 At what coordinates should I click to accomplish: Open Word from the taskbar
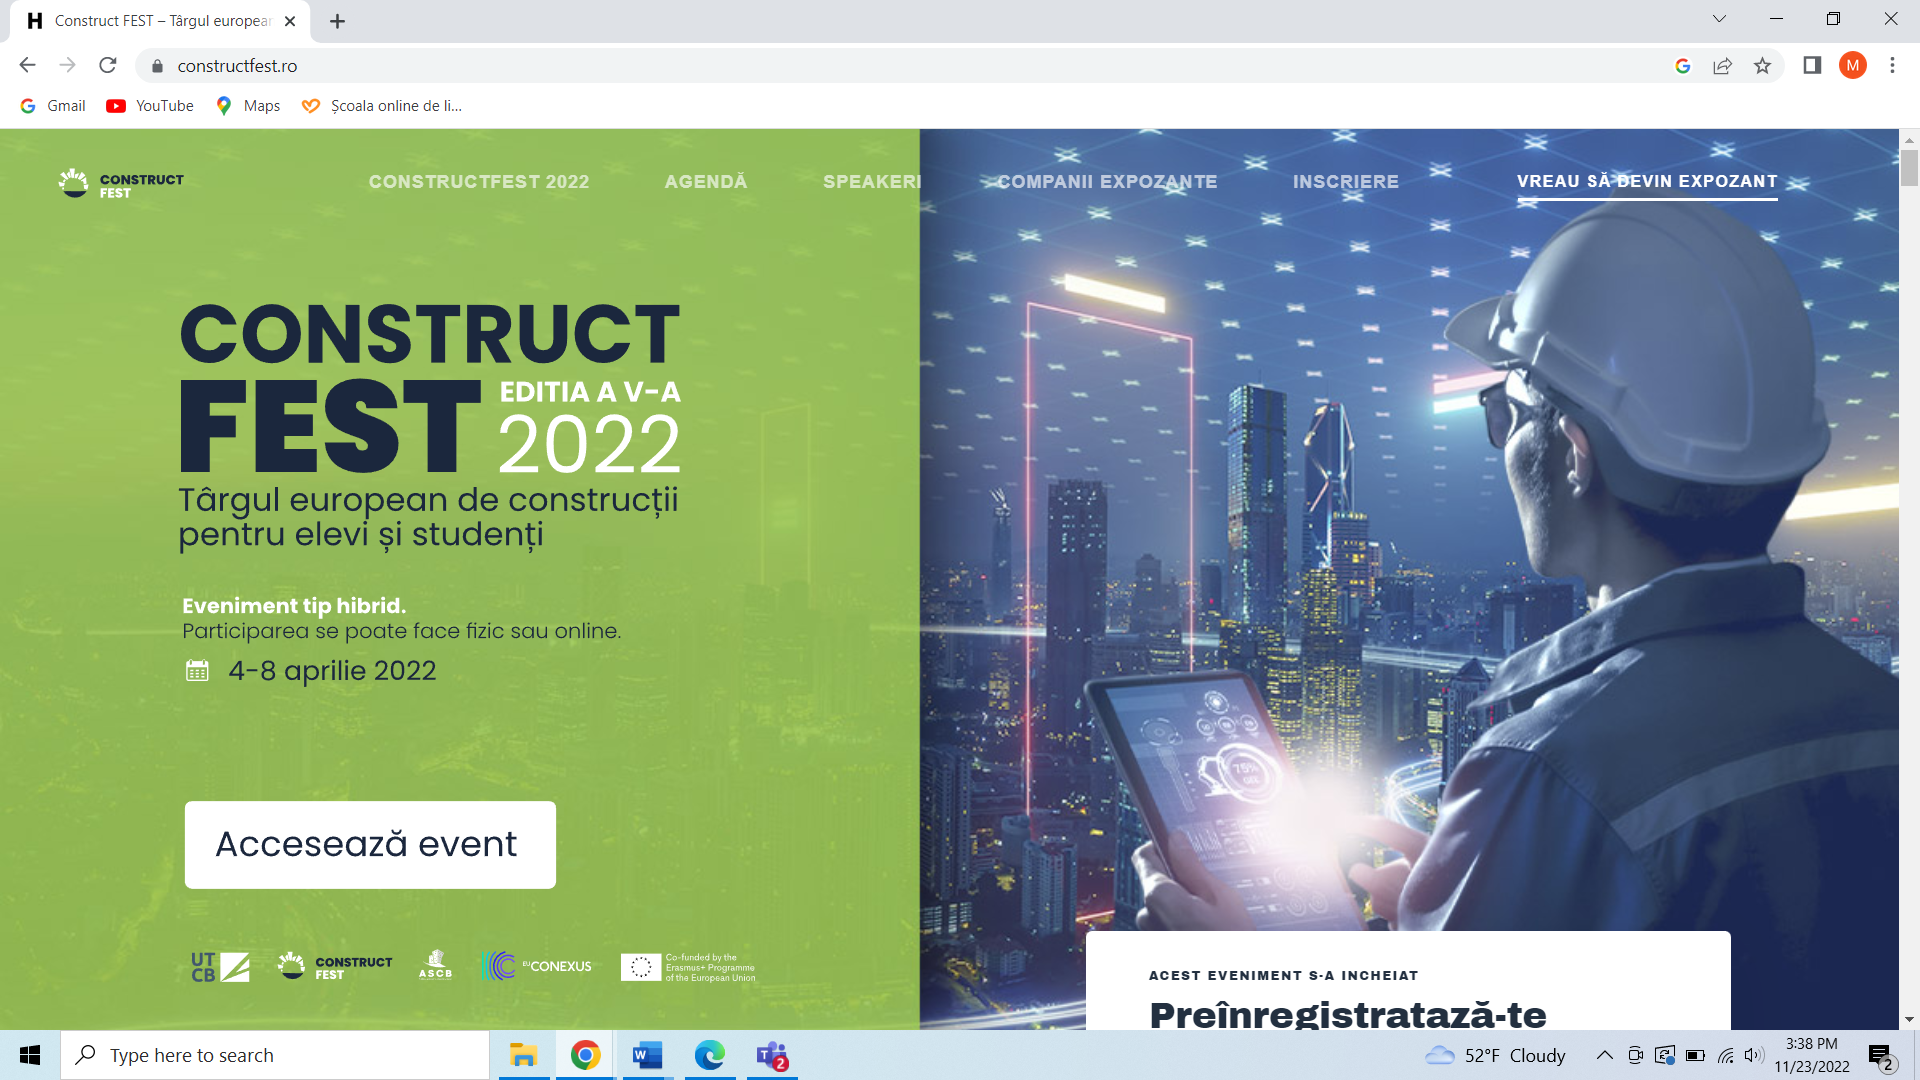[647, 1055]
